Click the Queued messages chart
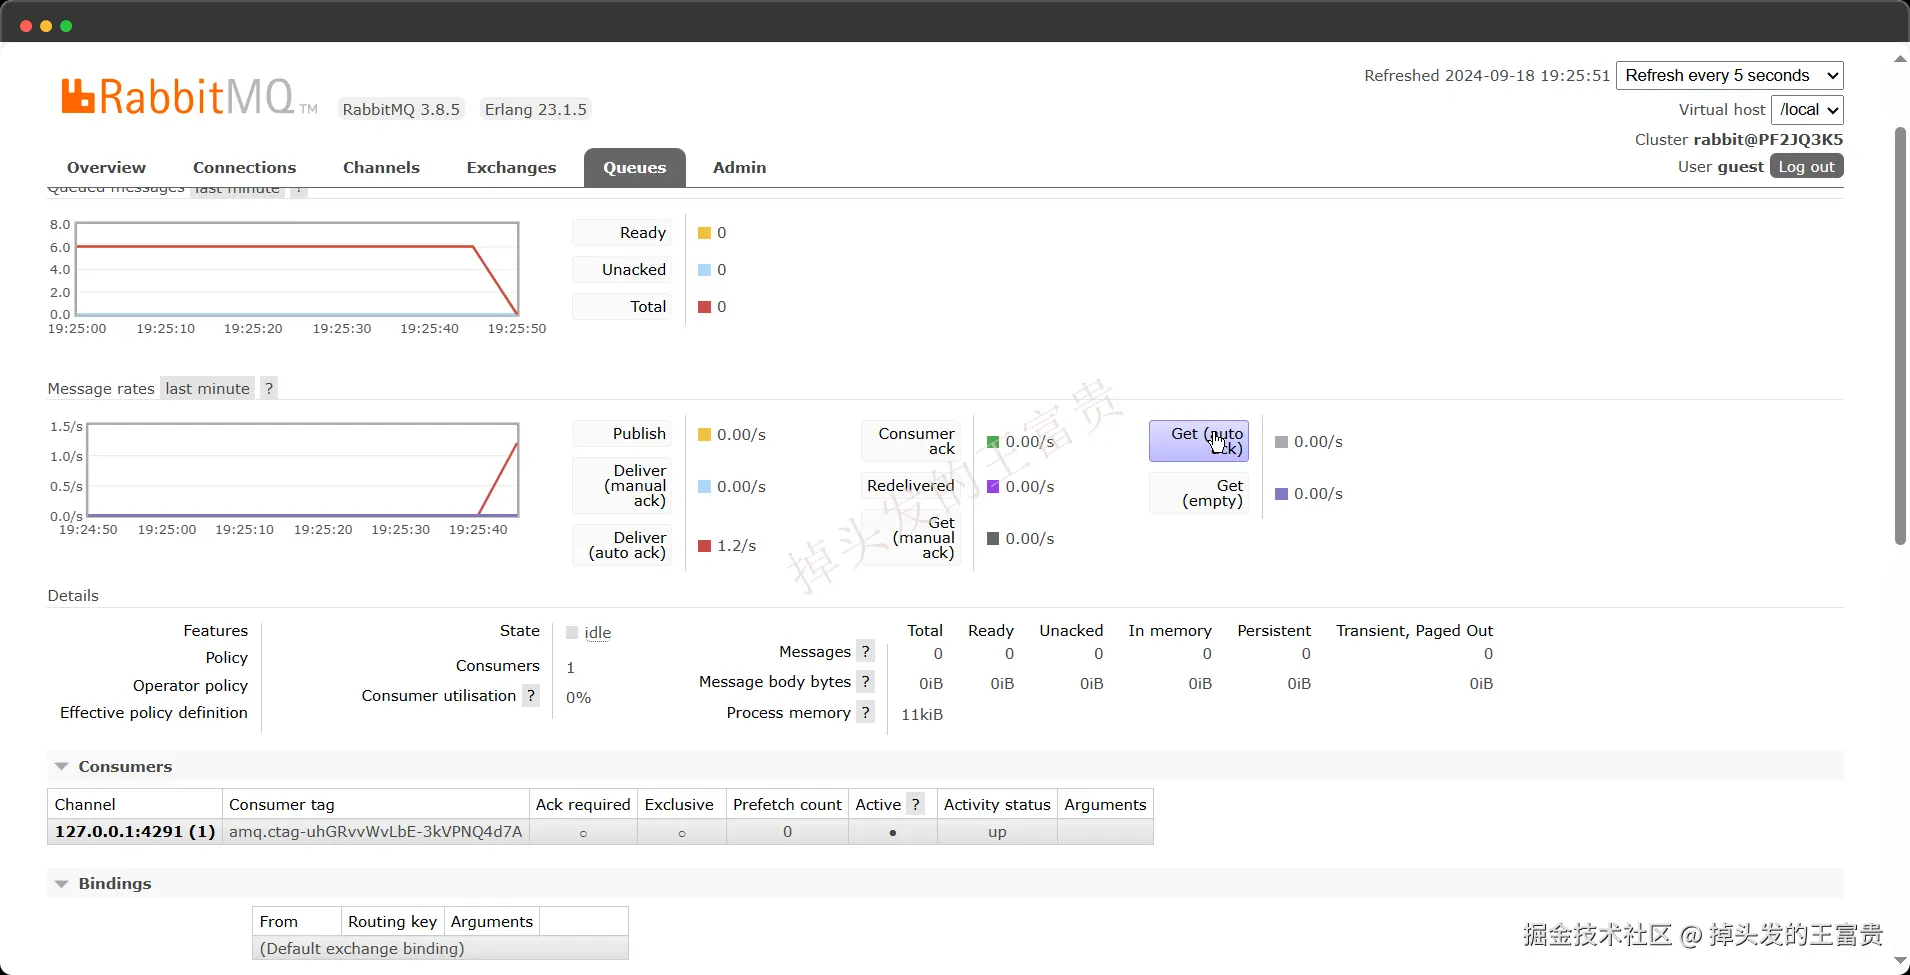 pos(297,269)
